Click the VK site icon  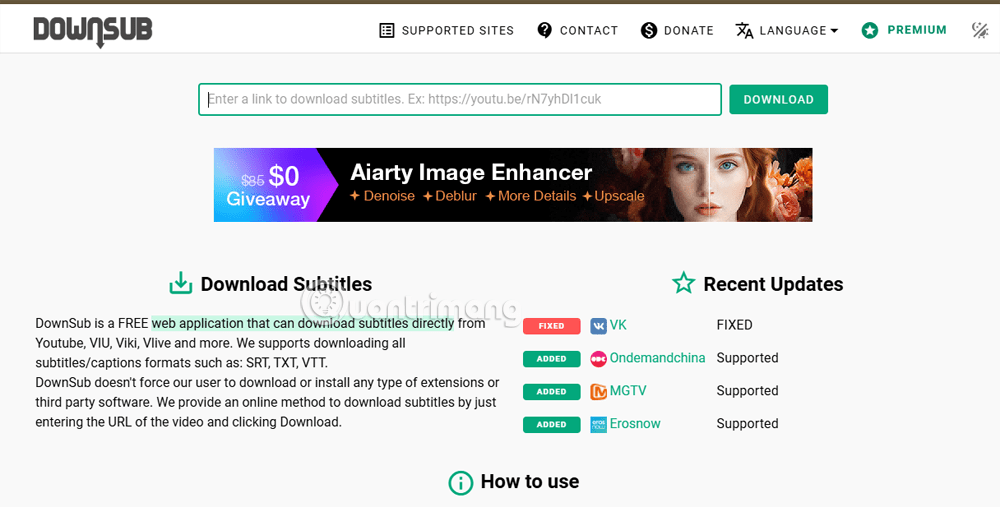(x=598, y=326)
